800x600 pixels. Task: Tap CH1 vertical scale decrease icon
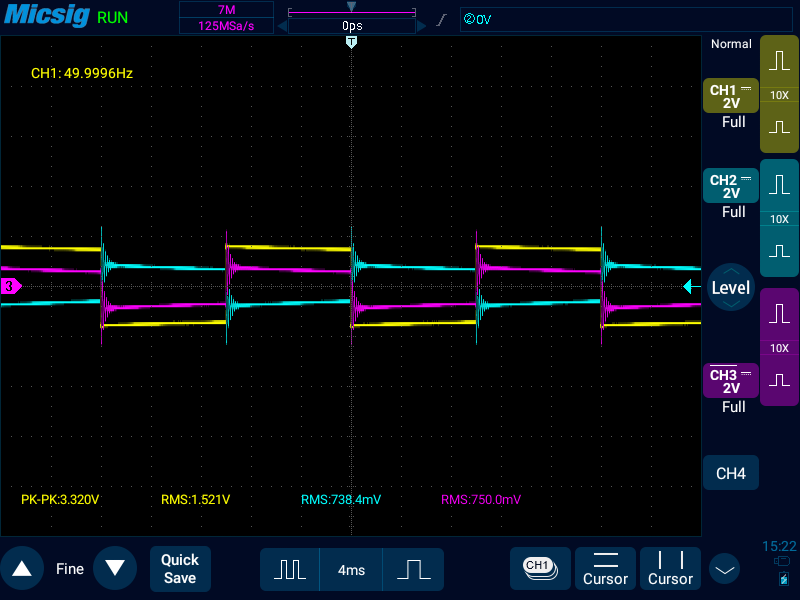click(779, 127)
